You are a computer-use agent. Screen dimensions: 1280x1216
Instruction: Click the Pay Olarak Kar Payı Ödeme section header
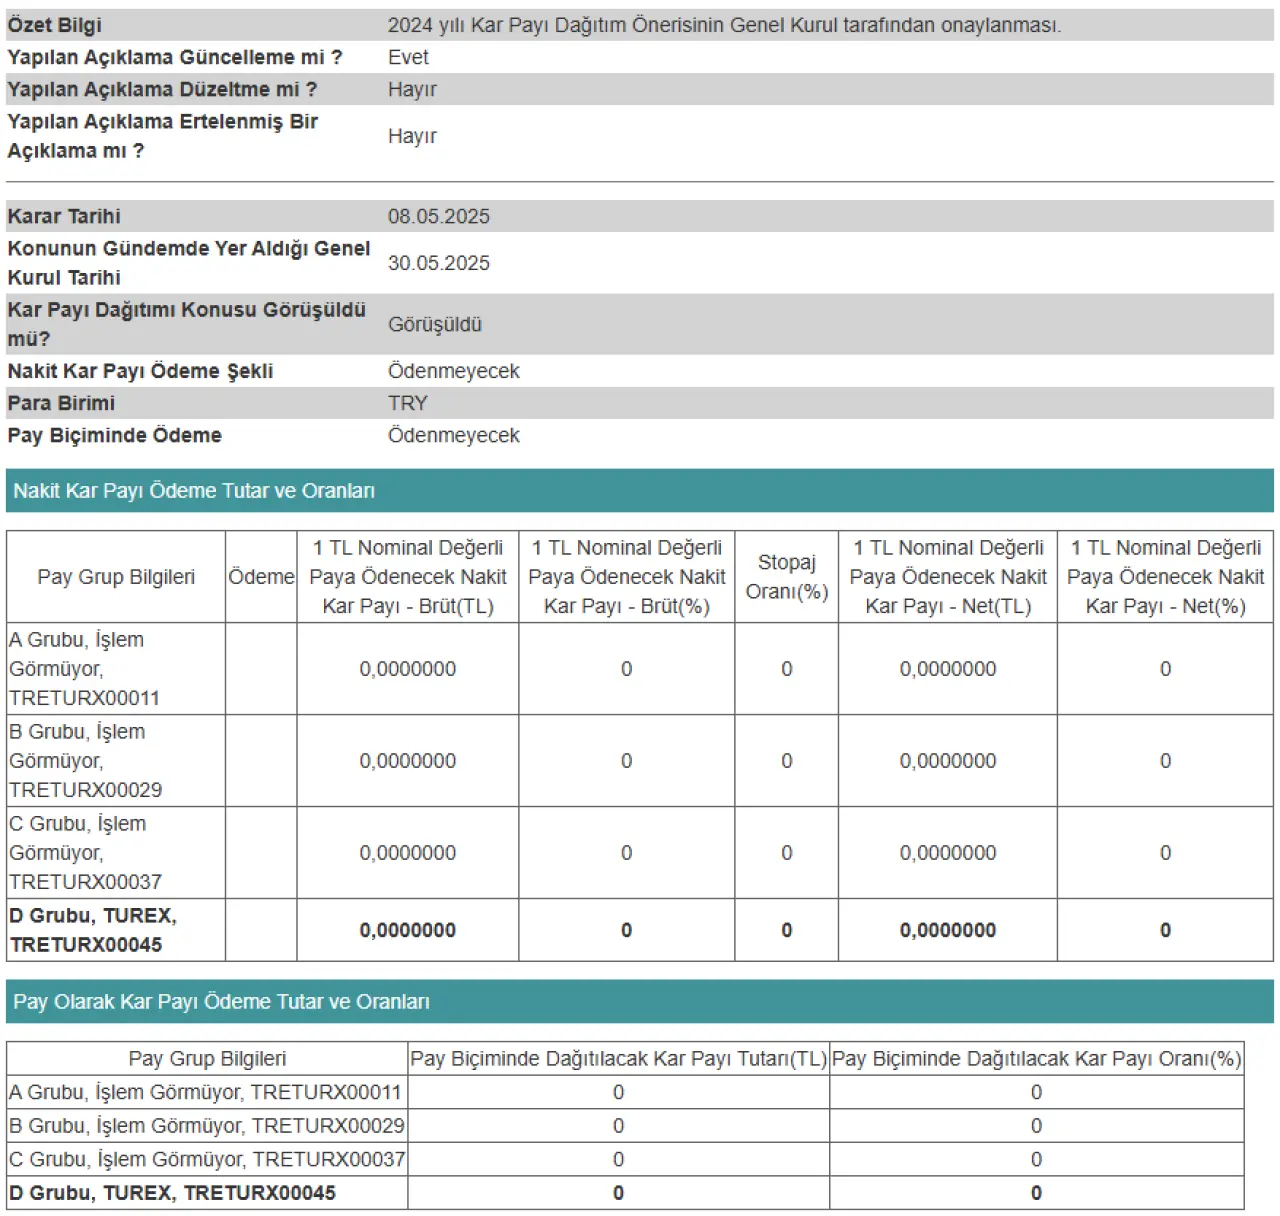coord(221,1002)
